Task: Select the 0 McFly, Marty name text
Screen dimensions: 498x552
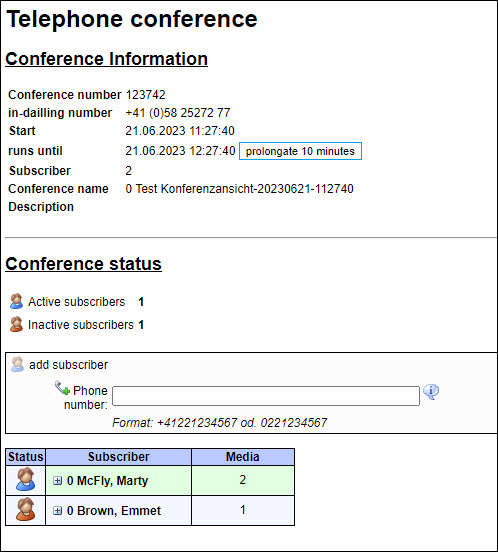Action: 107,481
